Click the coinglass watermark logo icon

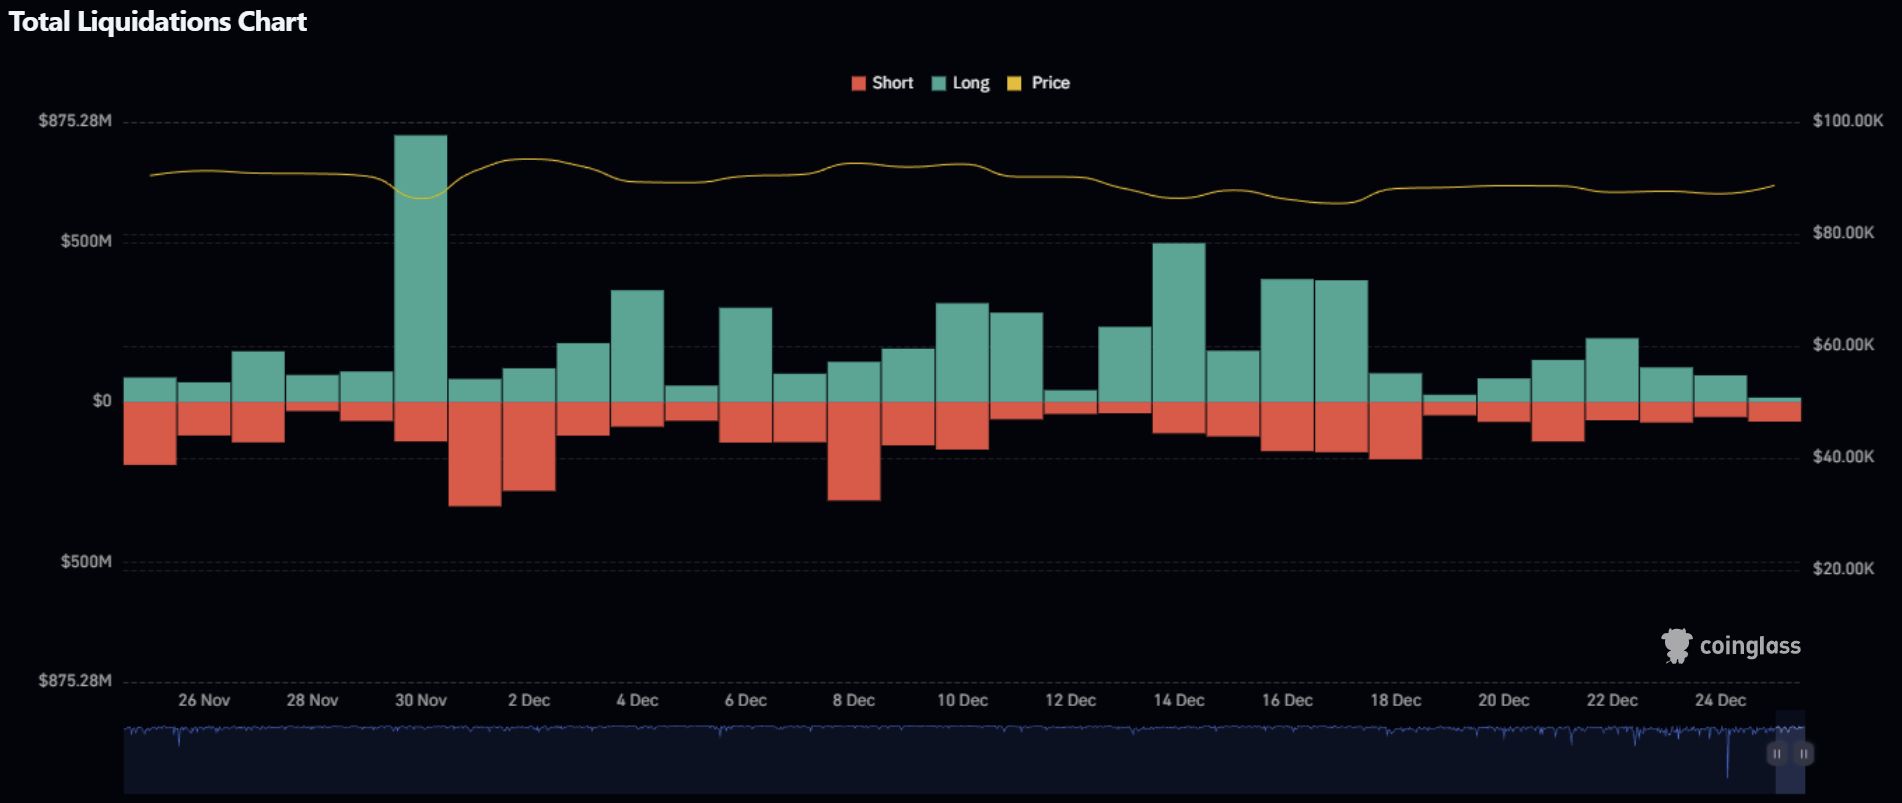tap(1676, 646)
